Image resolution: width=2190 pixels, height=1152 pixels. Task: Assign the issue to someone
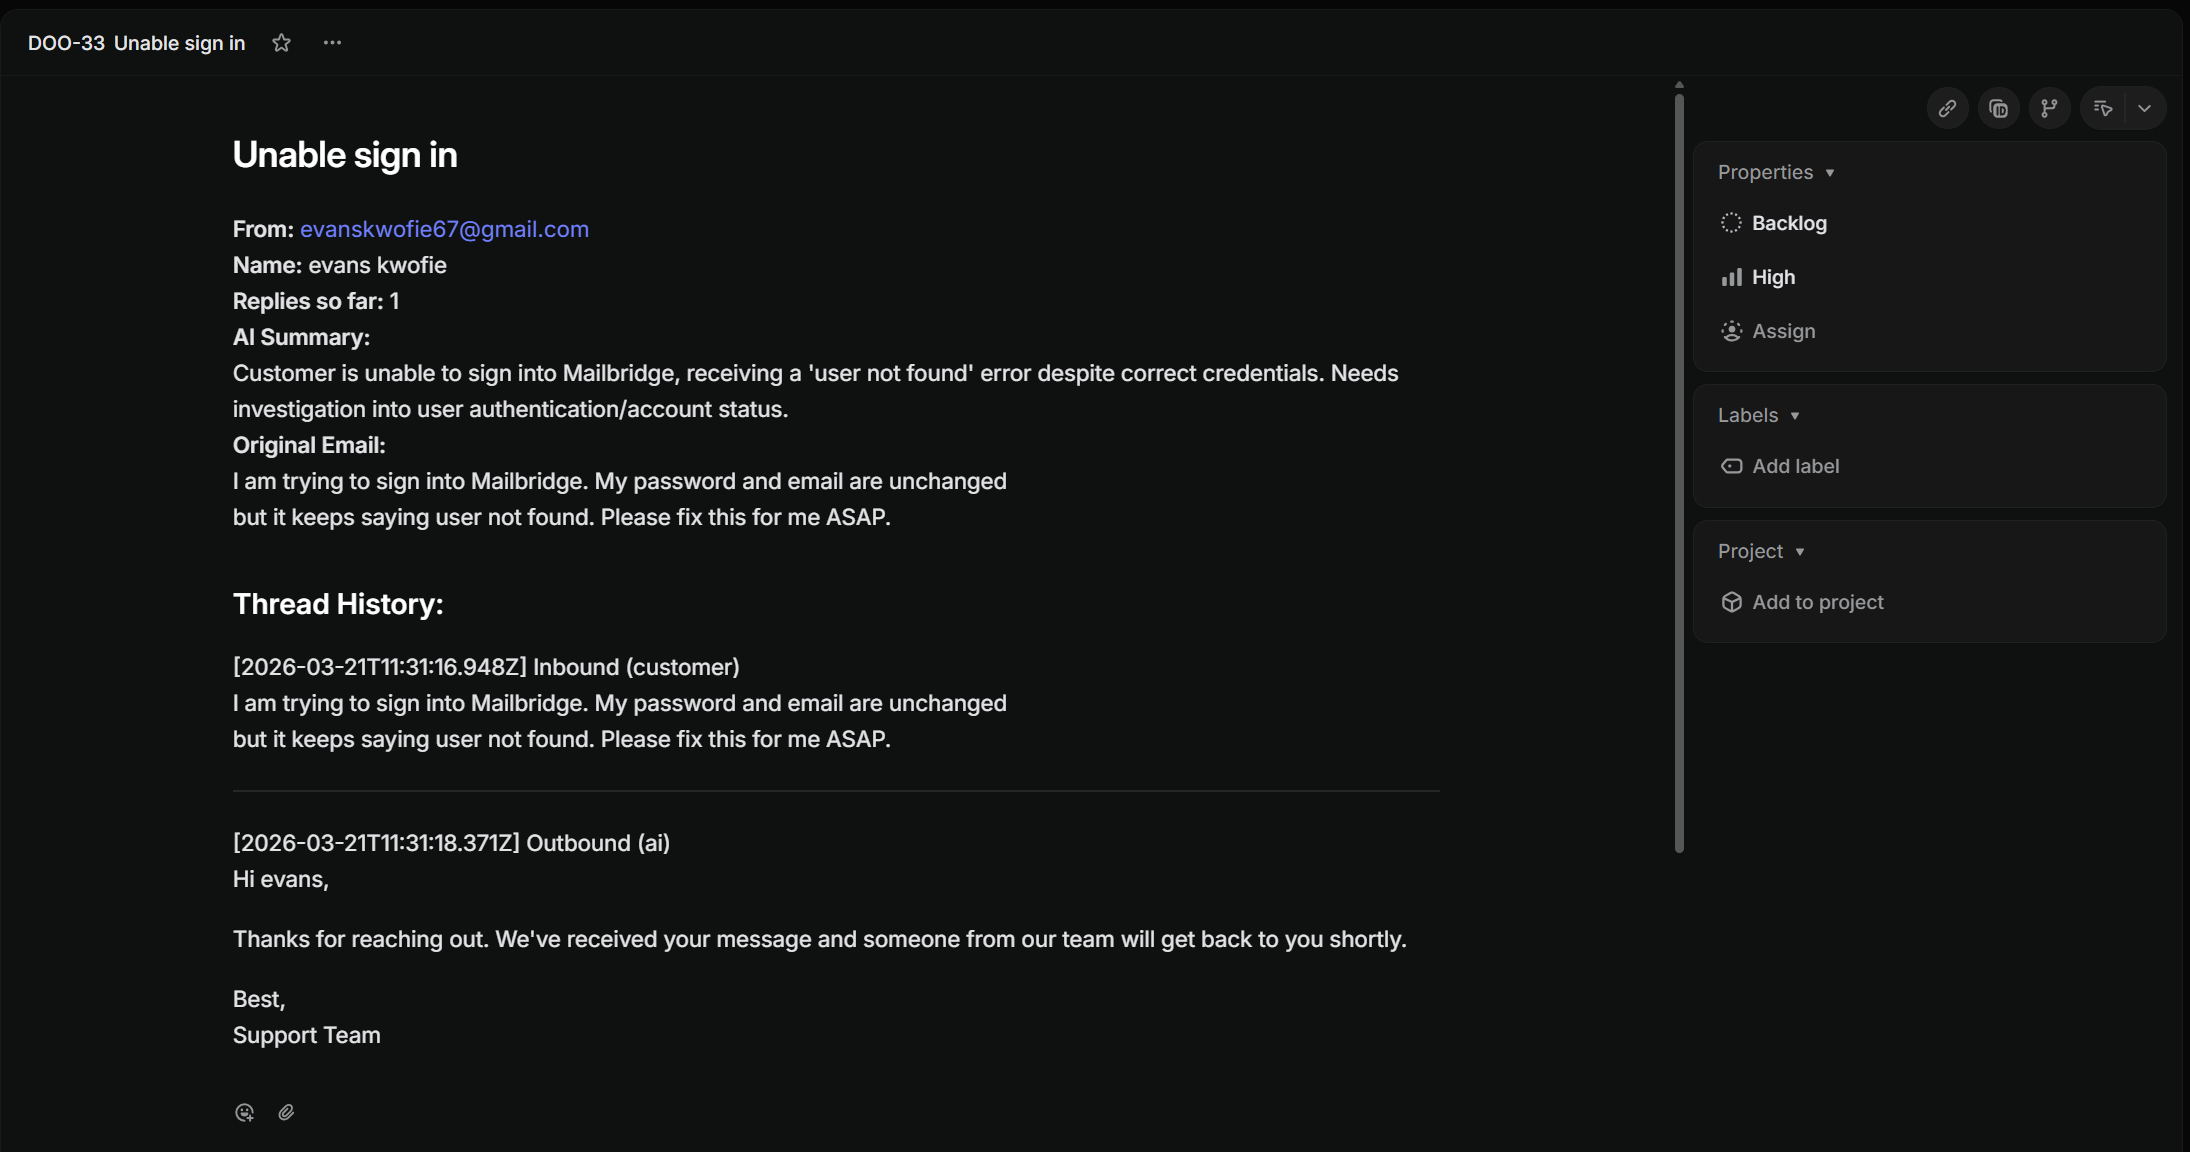pos(1782,331)
